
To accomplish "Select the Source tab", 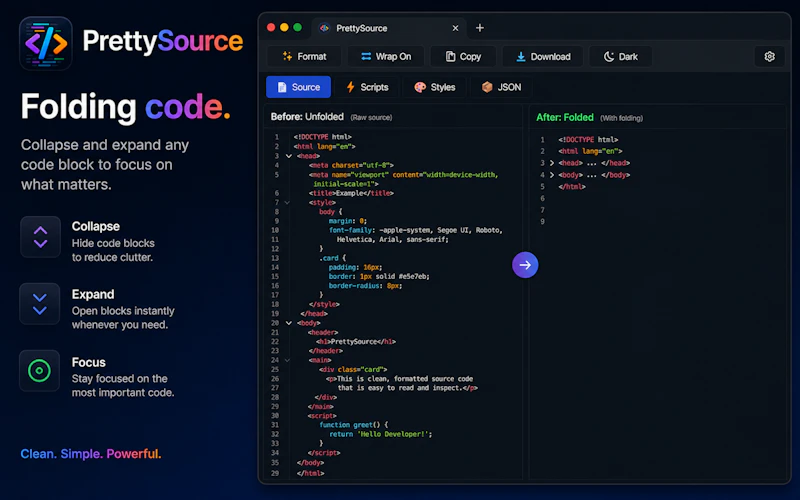I will pyautogui.click(x=298, y=87).
